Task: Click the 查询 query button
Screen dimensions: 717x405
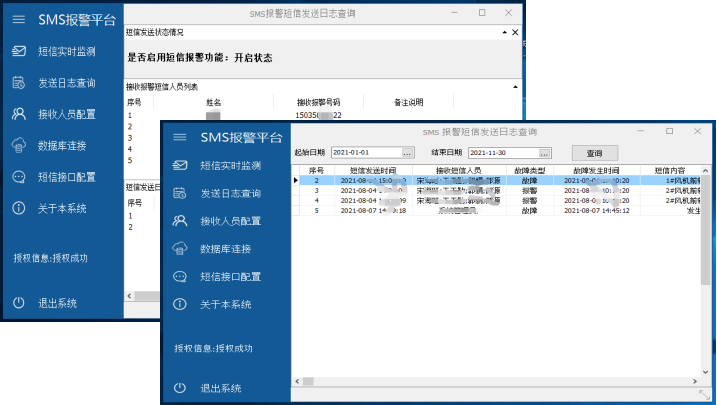Action: tap(594, 153)
